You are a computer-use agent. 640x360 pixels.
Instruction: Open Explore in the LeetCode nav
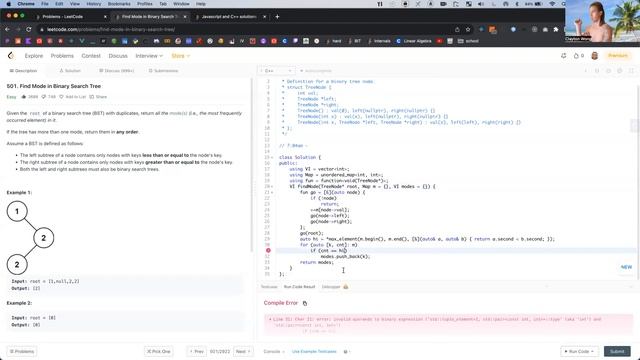tap(33, 56)
